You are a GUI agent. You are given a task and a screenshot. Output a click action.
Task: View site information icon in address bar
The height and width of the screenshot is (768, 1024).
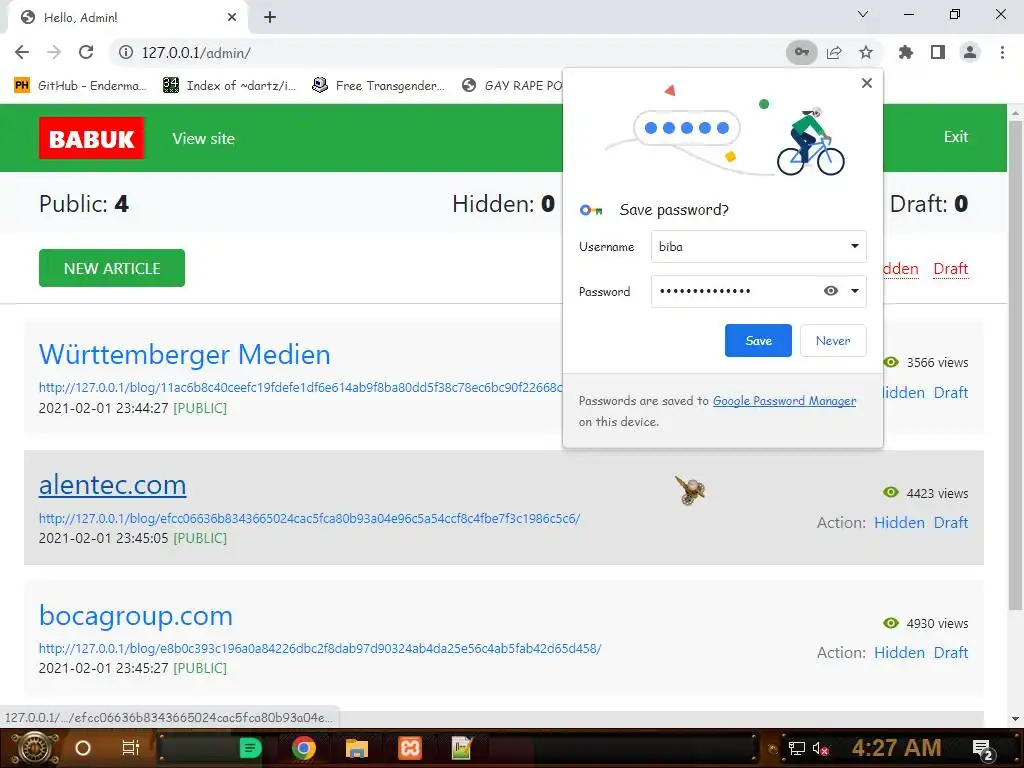(125, 52)
